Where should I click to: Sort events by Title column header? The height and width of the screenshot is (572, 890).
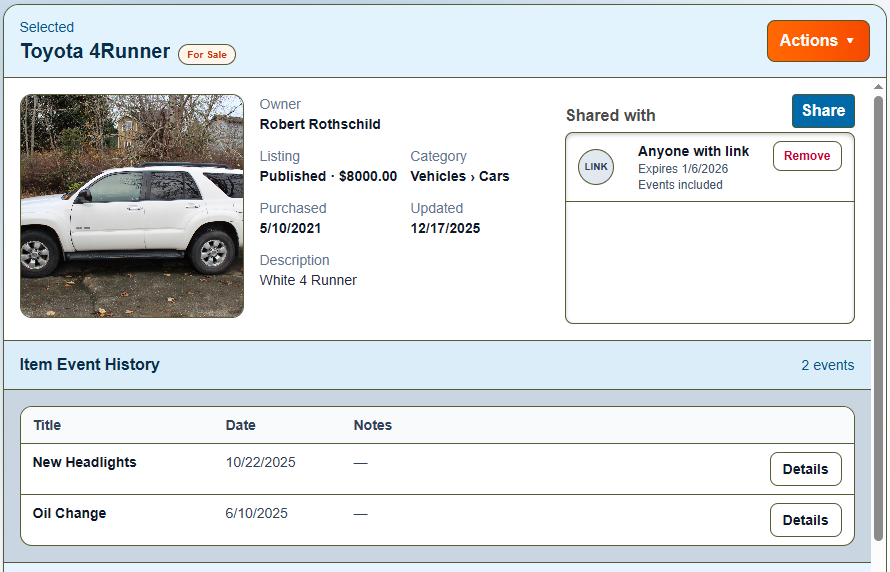(47, 425)
